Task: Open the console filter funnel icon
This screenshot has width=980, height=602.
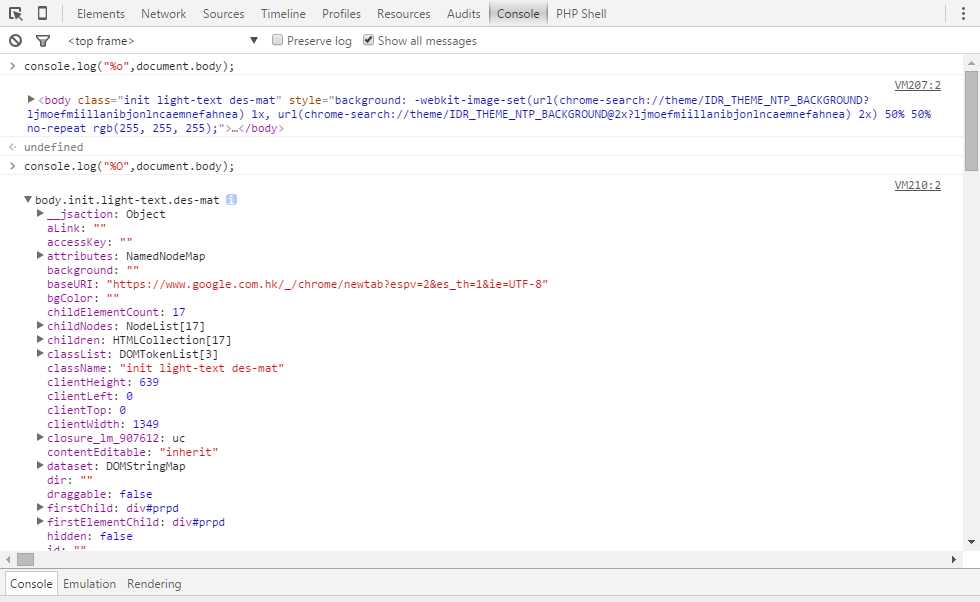Action: click(42, 41)
